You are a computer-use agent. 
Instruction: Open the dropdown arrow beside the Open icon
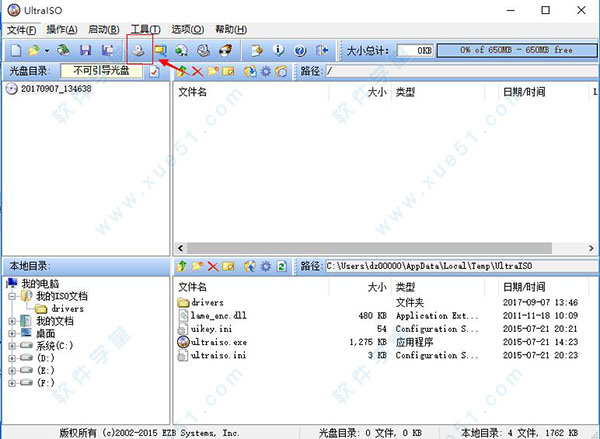point(47,49)
